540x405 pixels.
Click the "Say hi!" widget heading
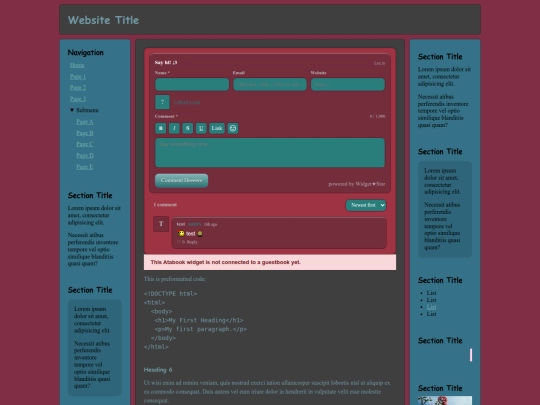click(x=166, y=62)
